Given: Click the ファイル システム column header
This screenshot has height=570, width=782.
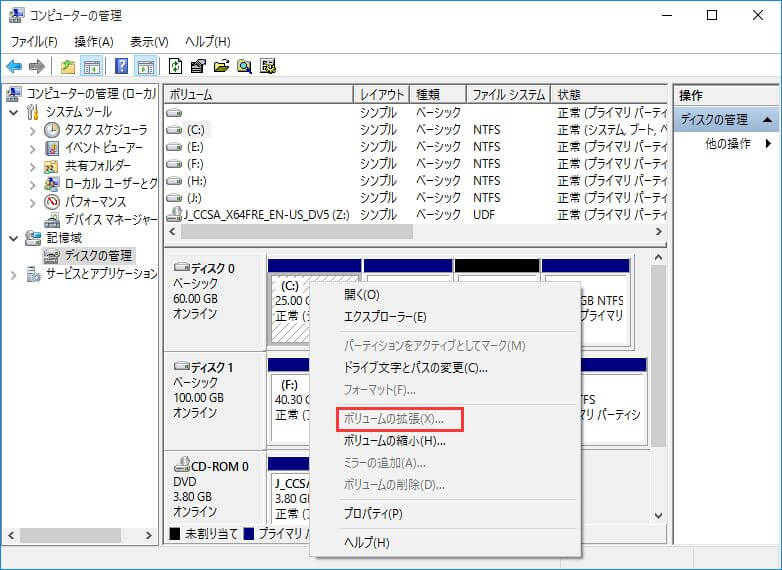Looking at the screenshot, I should click(x=508, y=94).
